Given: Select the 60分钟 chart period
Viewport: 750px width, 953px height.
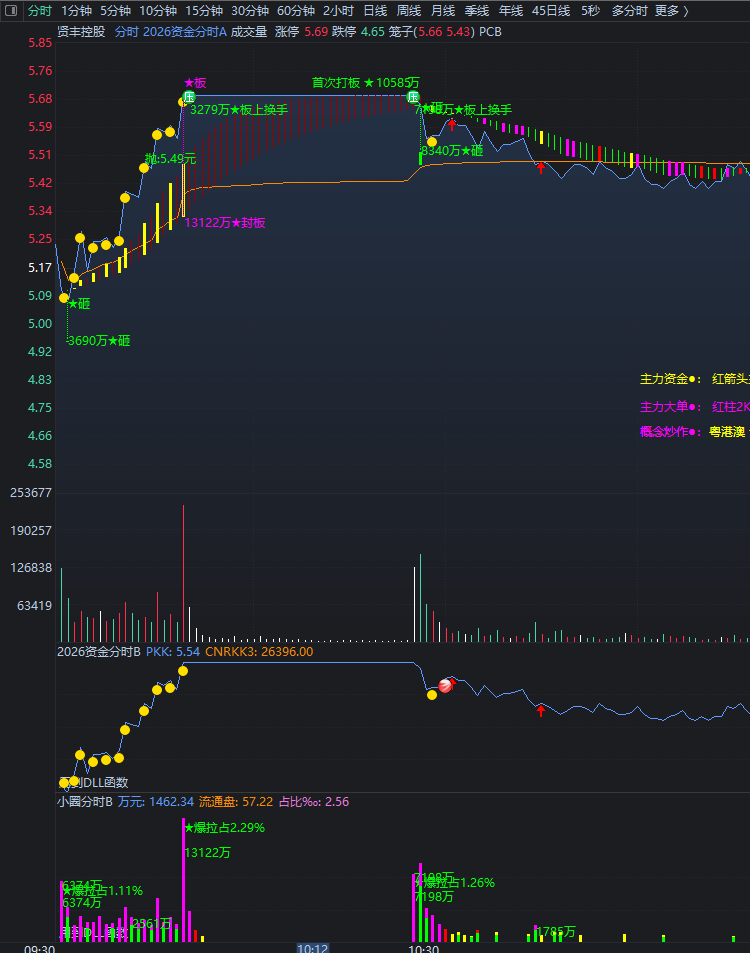Looking at the screenshot, I should (x=296, y=10).
